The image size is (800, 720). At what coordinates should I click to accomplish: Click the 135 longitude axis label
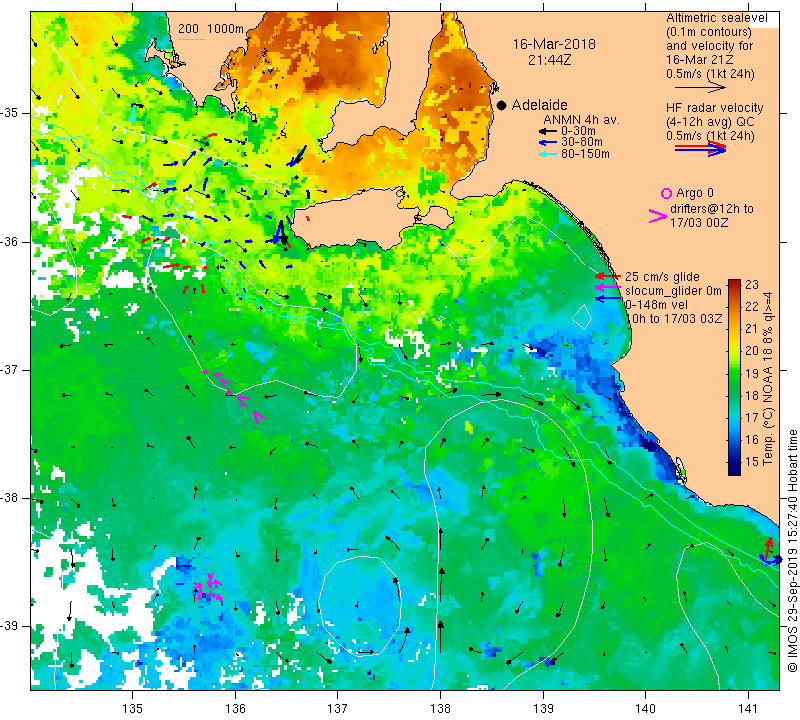pyautogui.click(x=133, y=708)
